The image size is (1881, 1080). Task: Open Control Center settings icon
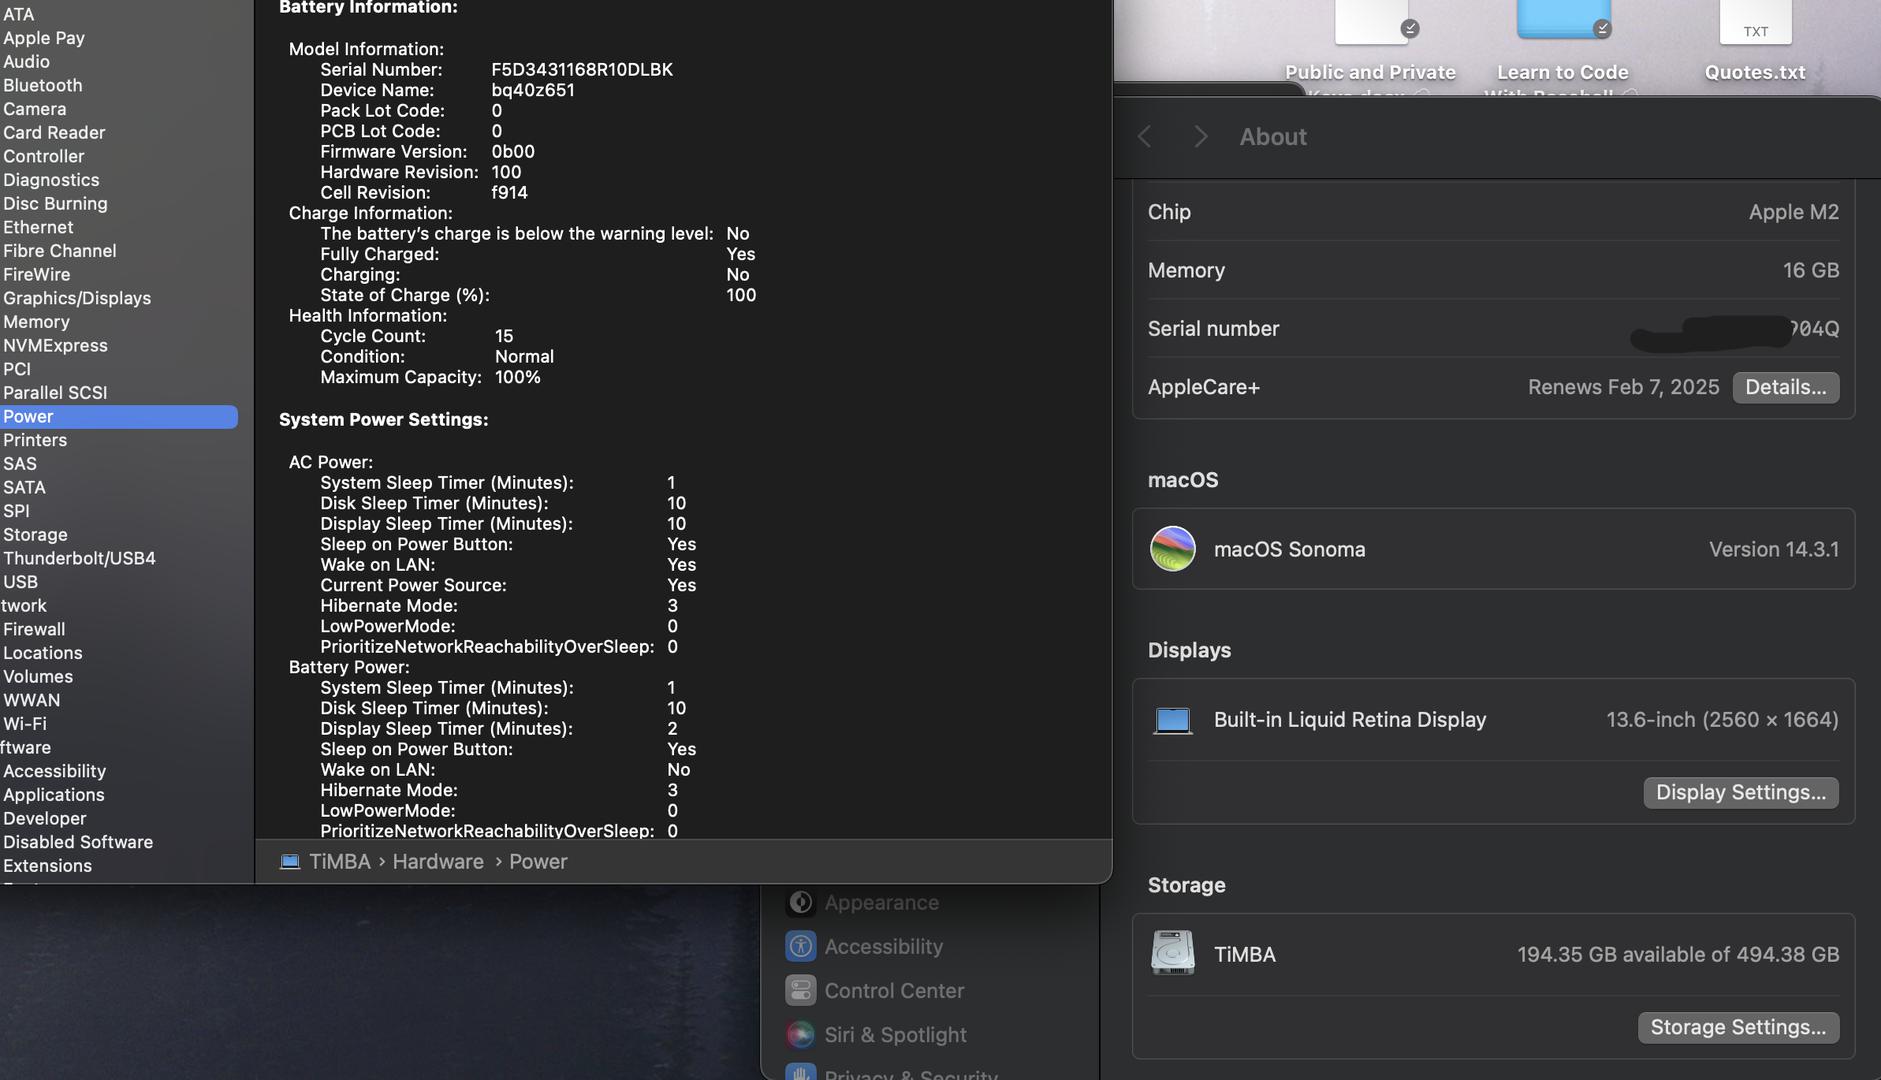point(800,991)
